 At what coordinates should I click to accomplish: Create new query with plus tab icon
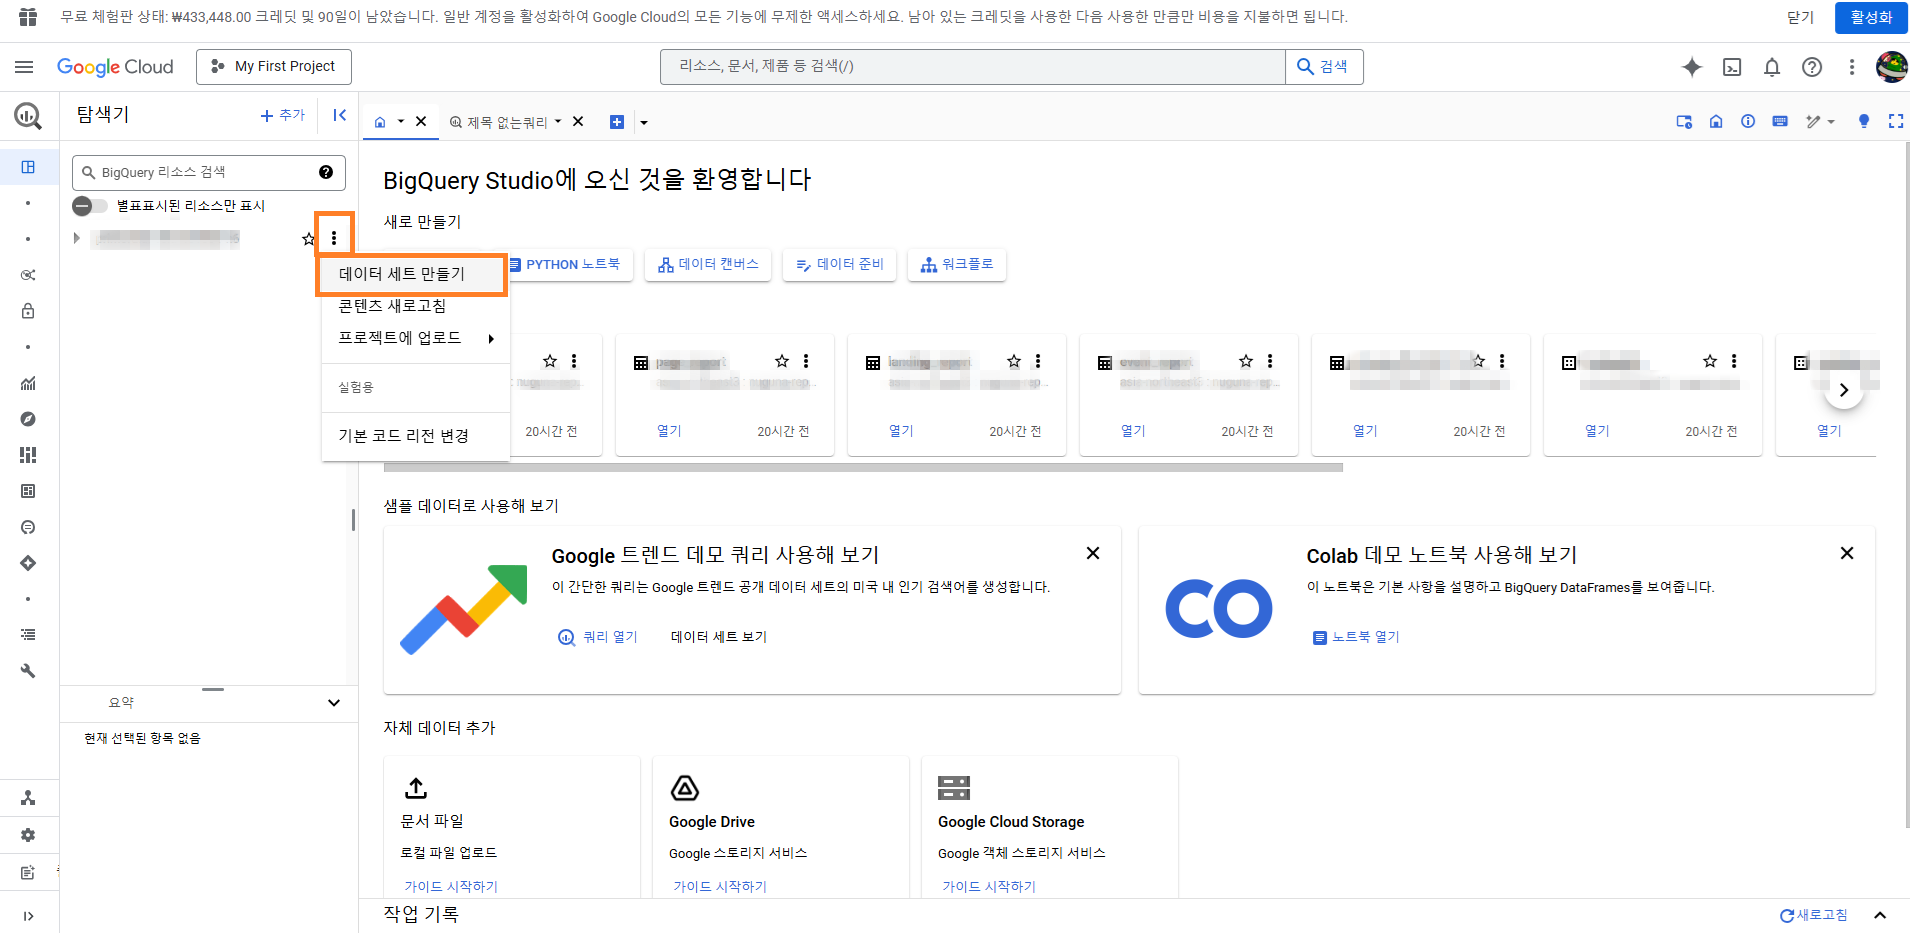617,122
